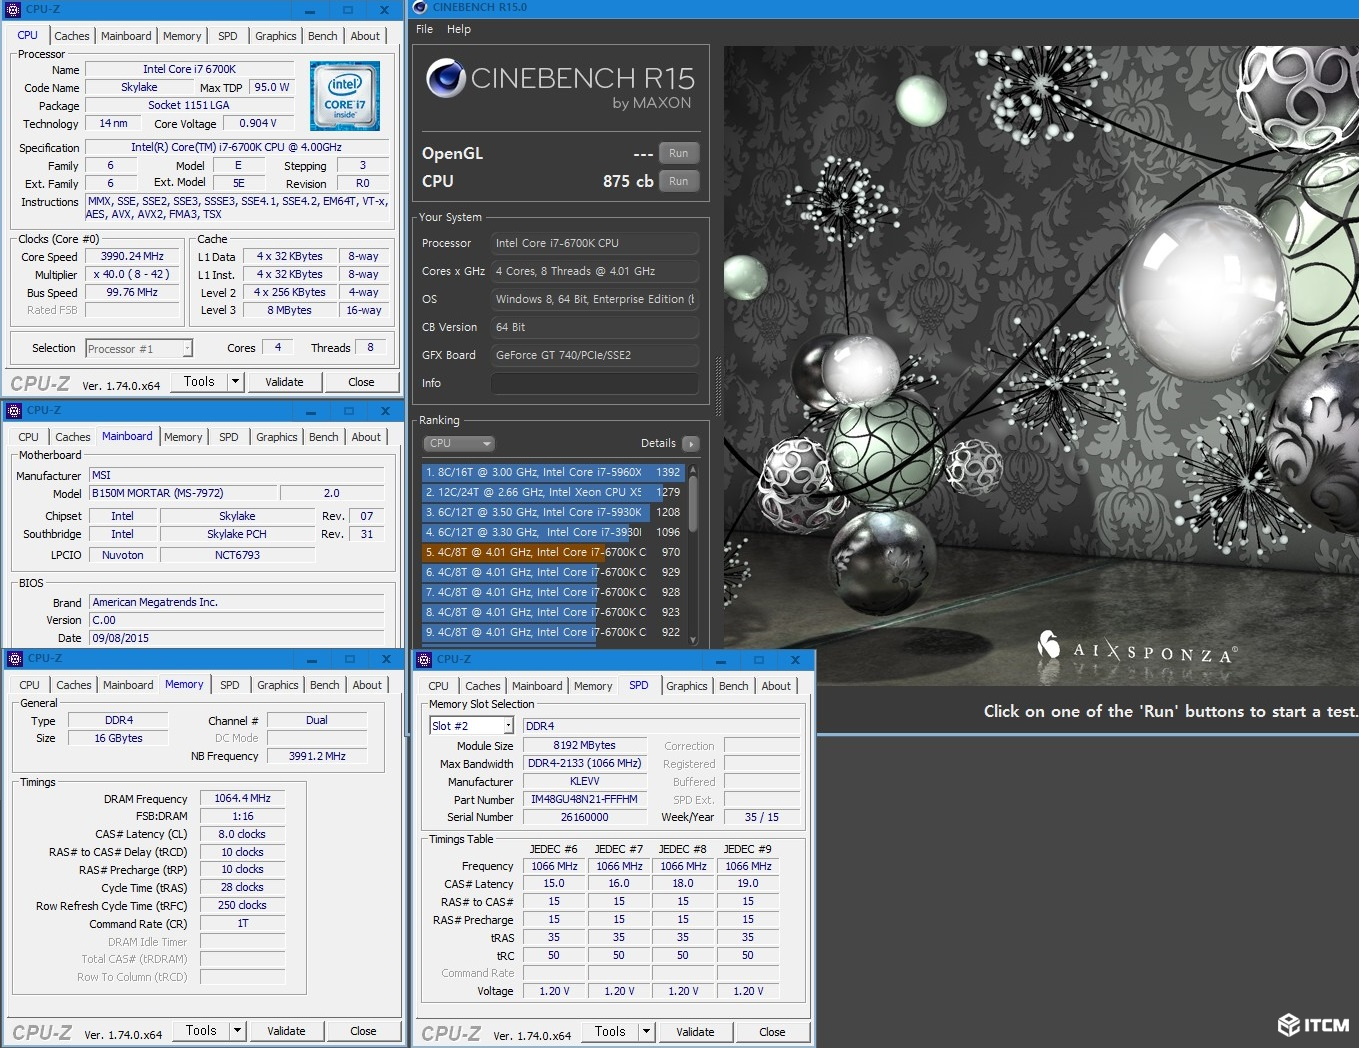
Task: Click Tools button in the SPD tab window
Action: tap(610, 1031)
